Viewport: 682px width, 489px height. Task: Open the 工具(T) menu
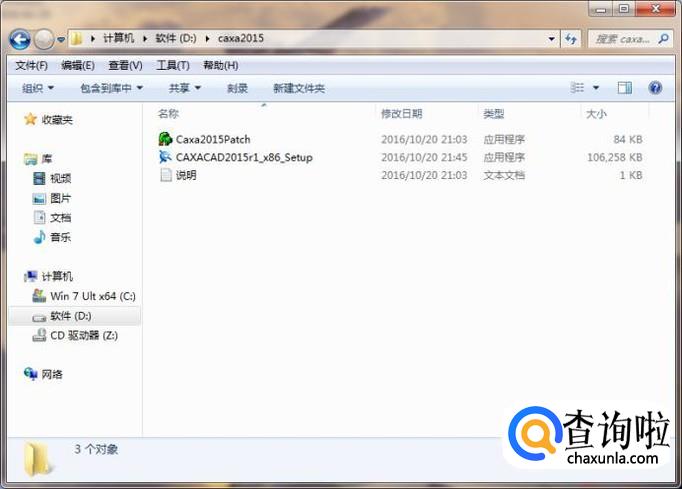pos(173,65)
